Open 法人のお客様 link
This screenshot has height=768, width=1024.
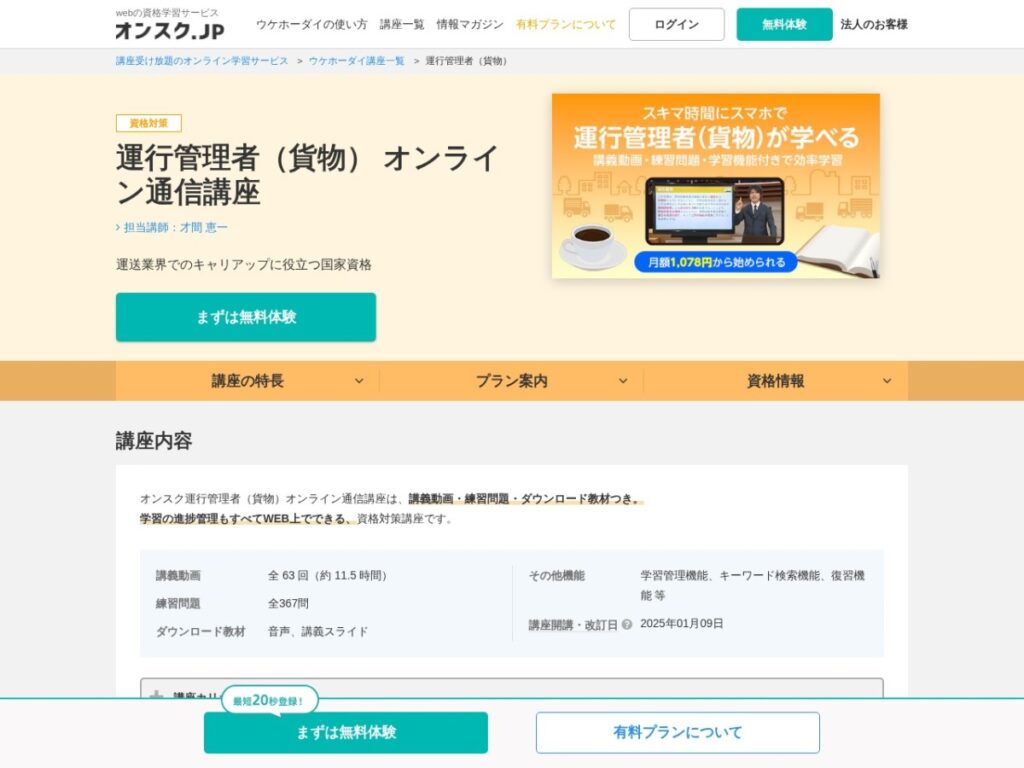874,25
